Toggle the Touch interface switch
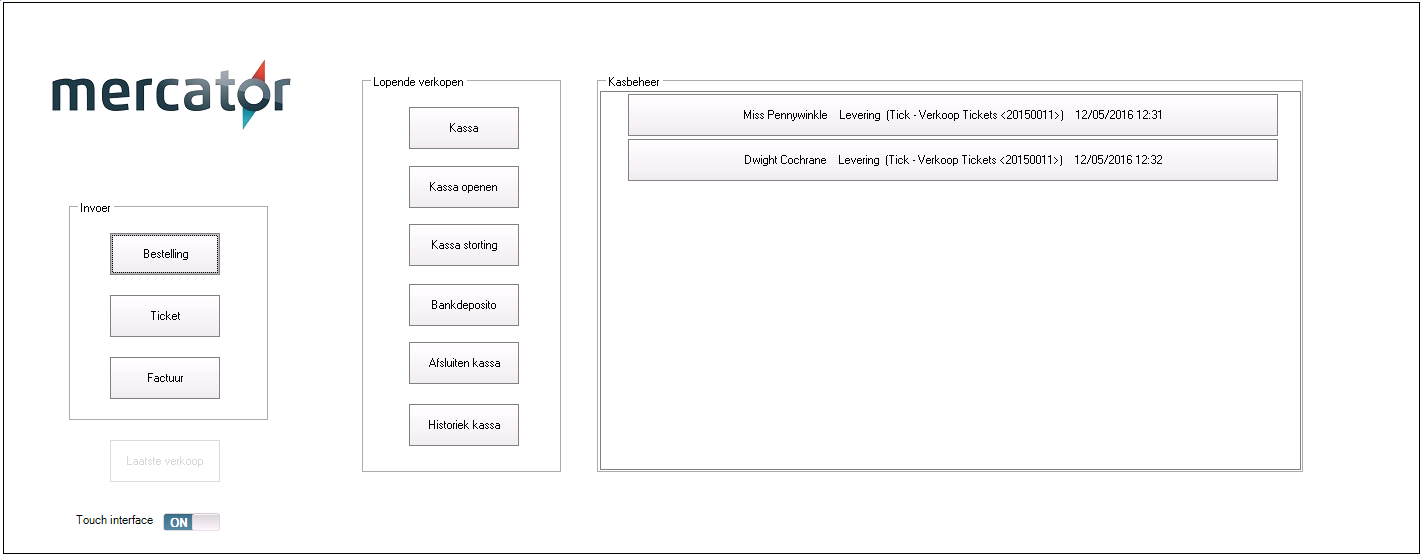Screen dimensions: 1423x558 191,522
